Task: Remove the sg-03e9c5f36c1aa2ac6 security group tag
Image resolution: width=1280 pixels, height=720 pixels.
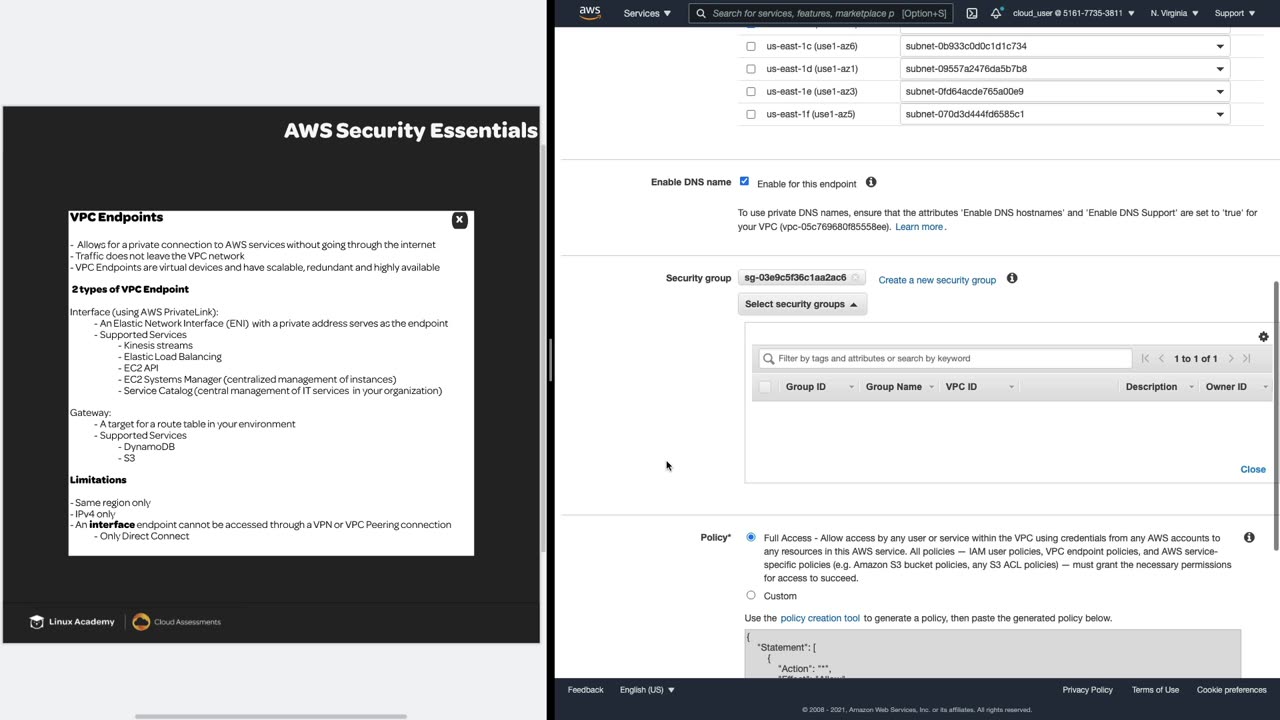Action: click(x=855, y=278)
